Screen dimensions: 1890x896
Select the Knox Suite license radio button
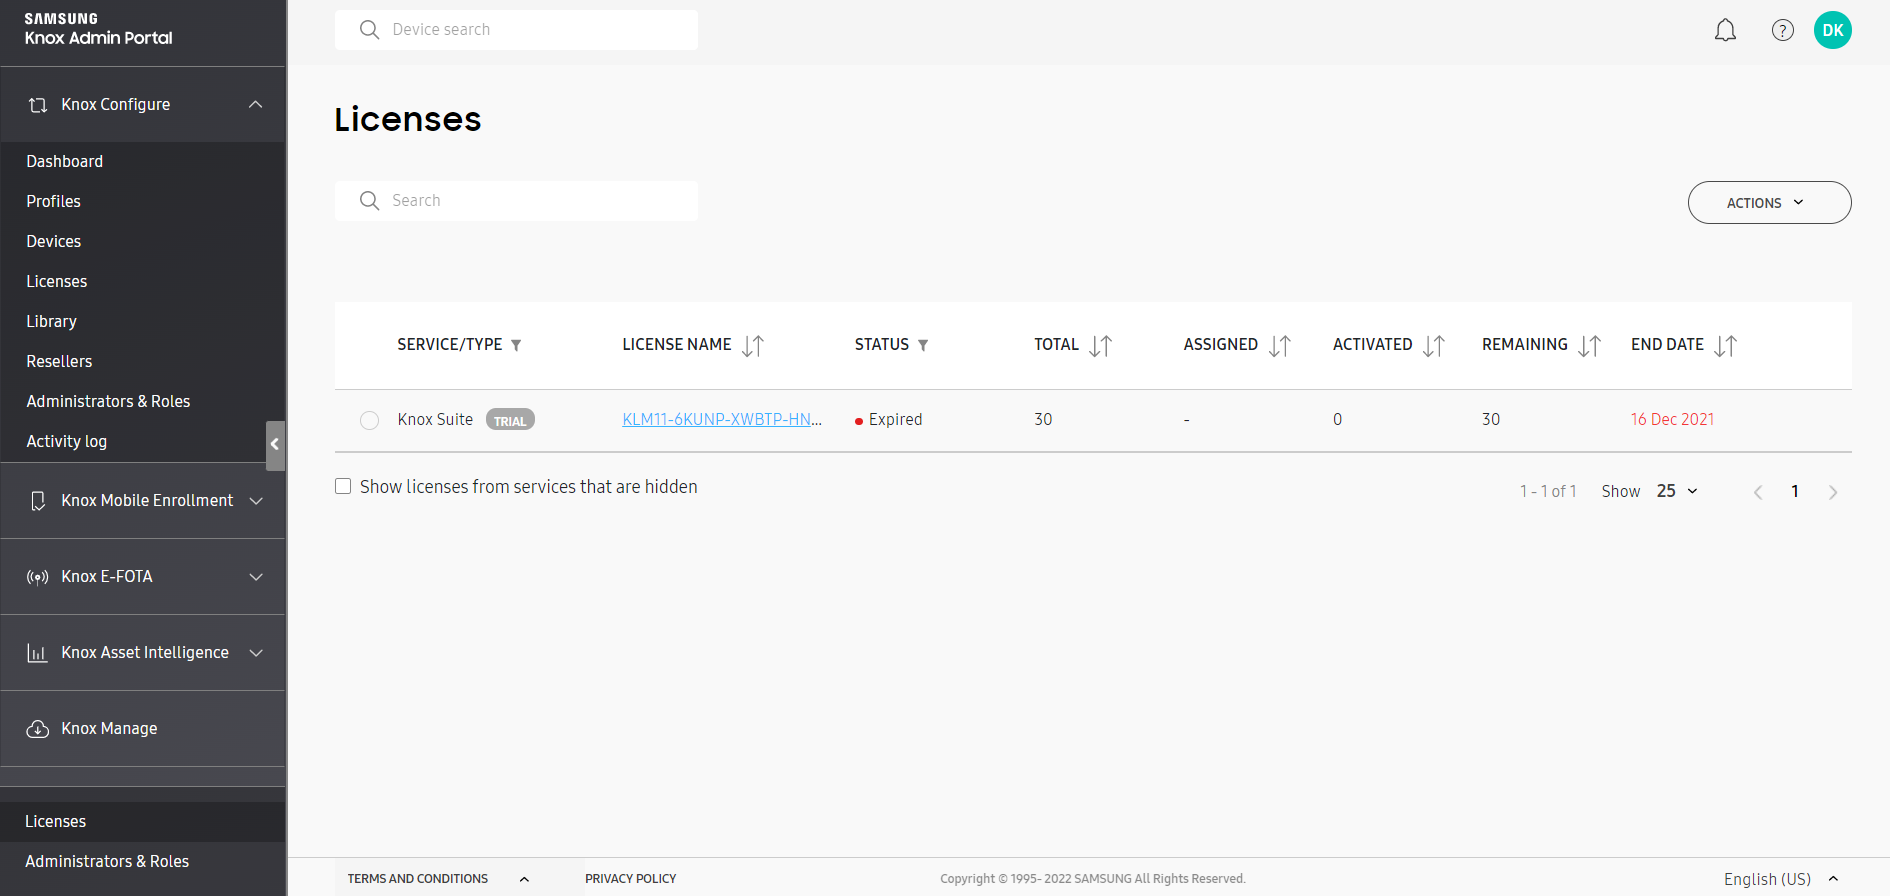(369, 420)
